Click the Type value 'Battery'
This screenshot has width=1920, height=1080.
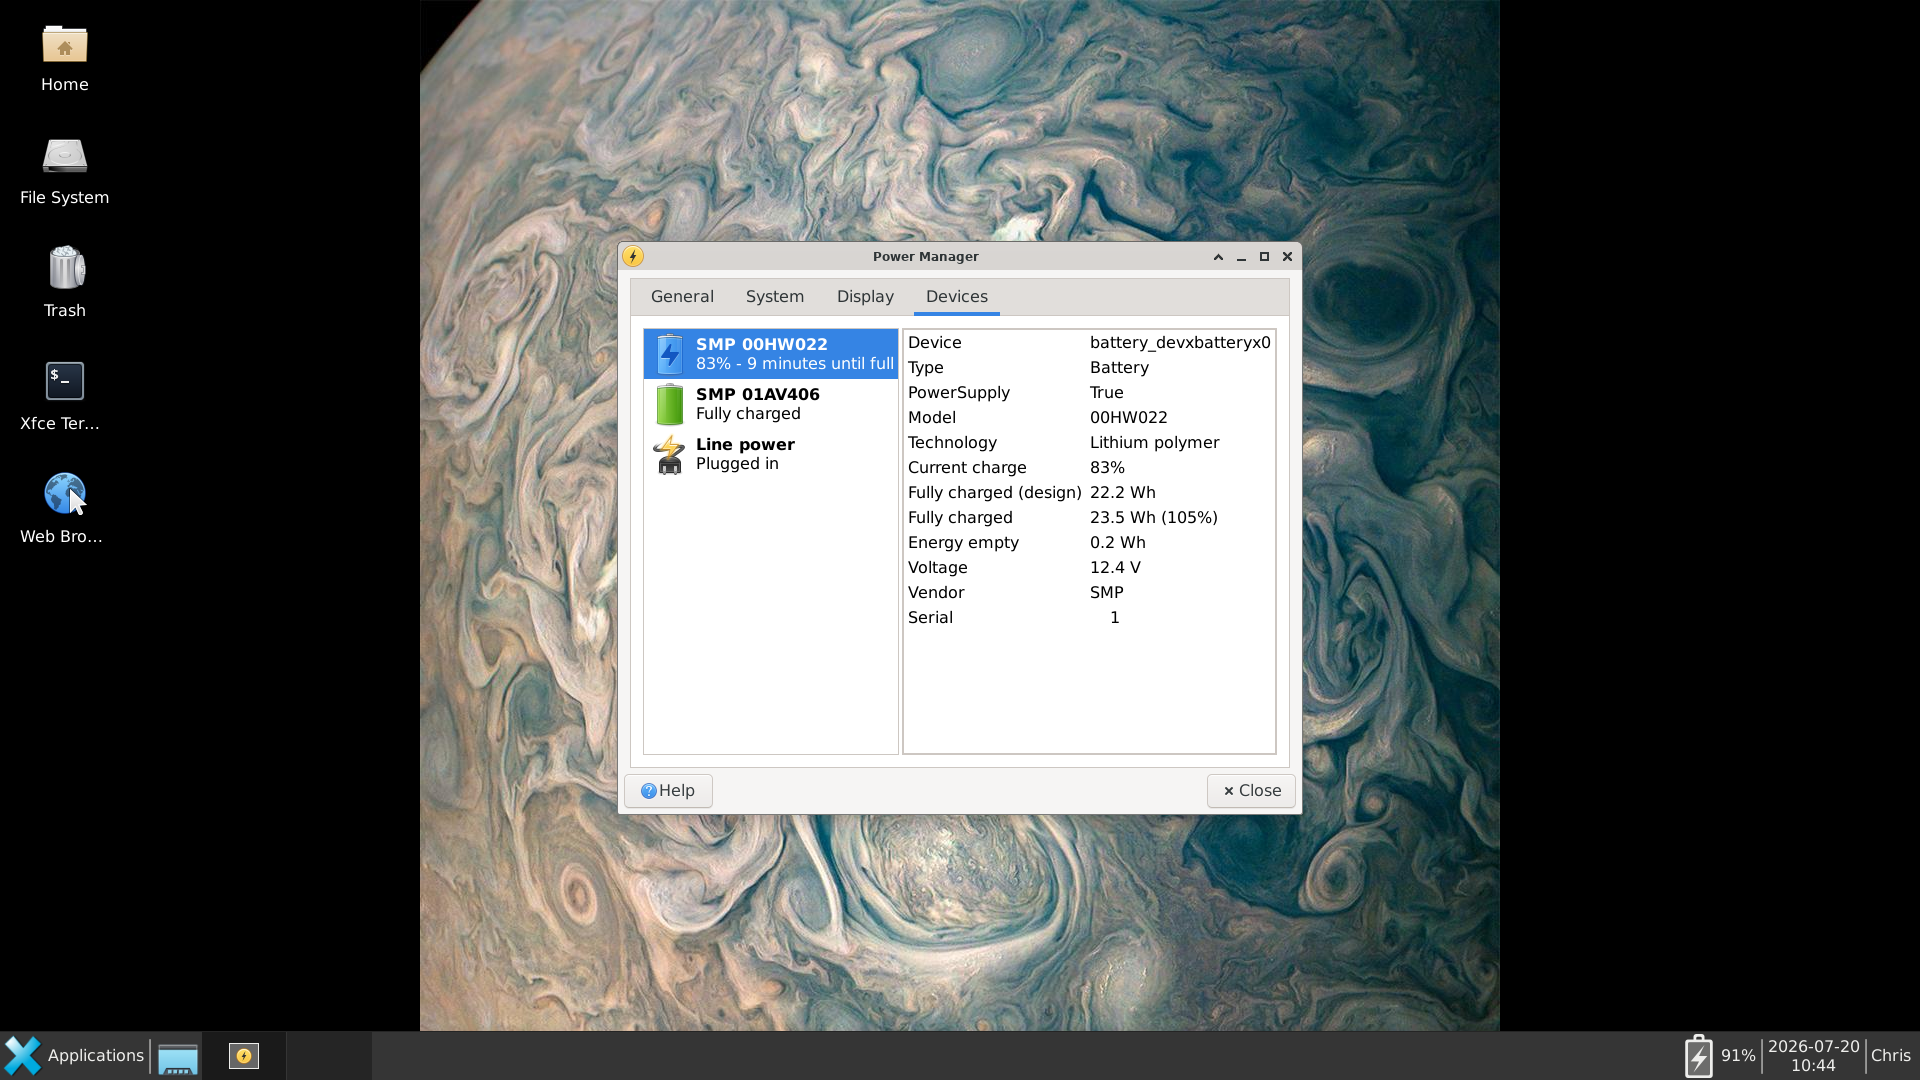(1119, 368)
